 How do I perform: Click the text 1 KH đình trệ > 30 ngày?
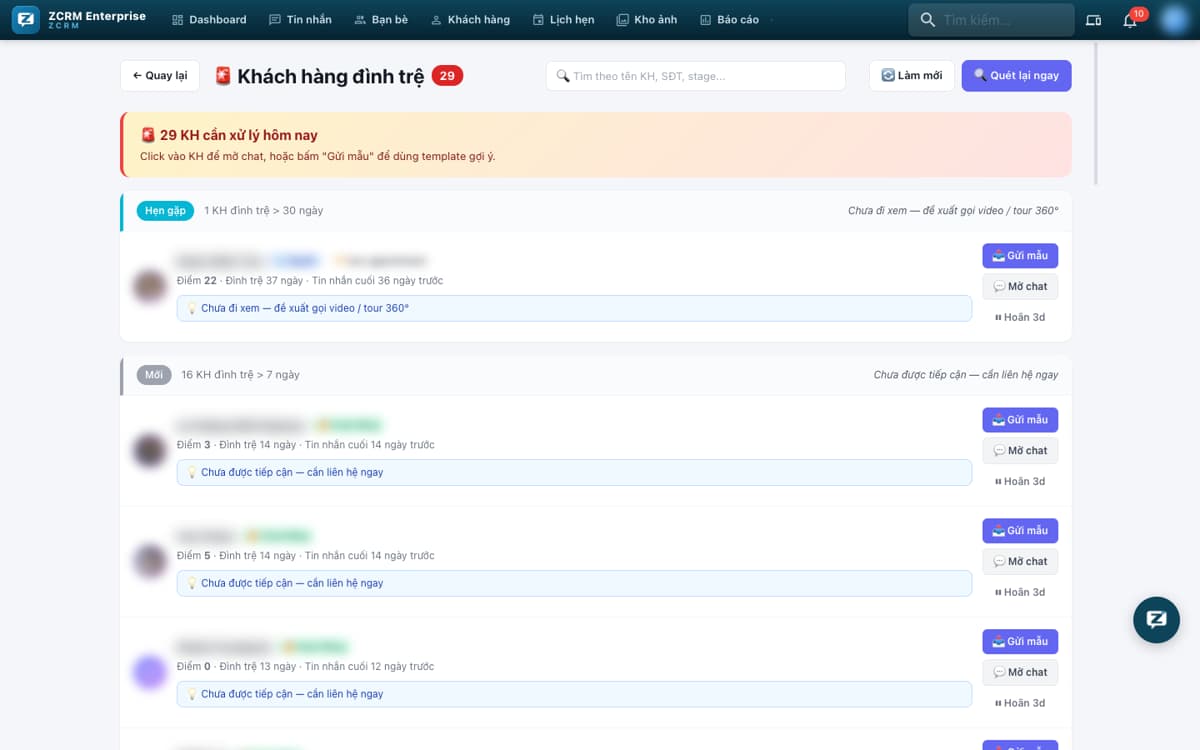263,211
